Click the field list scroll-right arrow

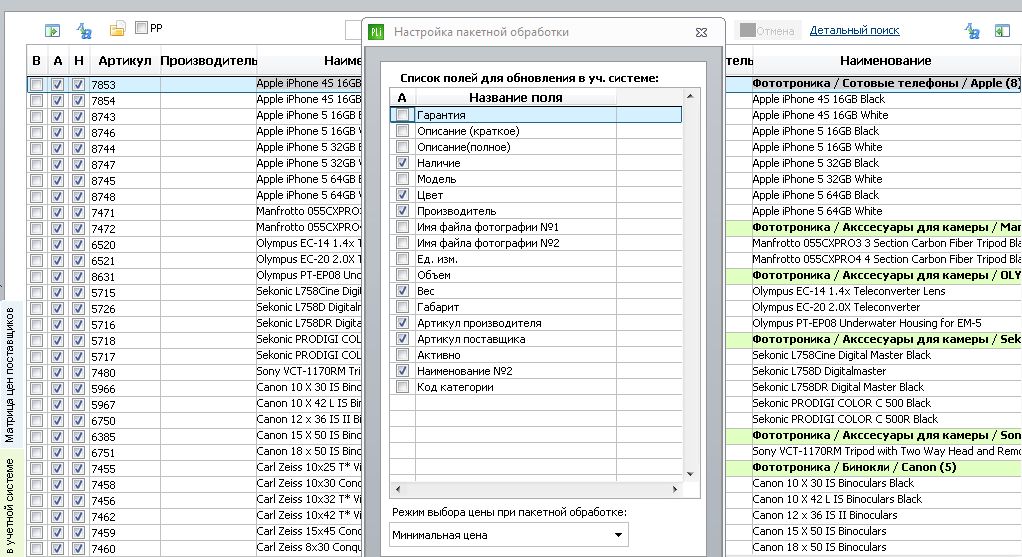675,489
